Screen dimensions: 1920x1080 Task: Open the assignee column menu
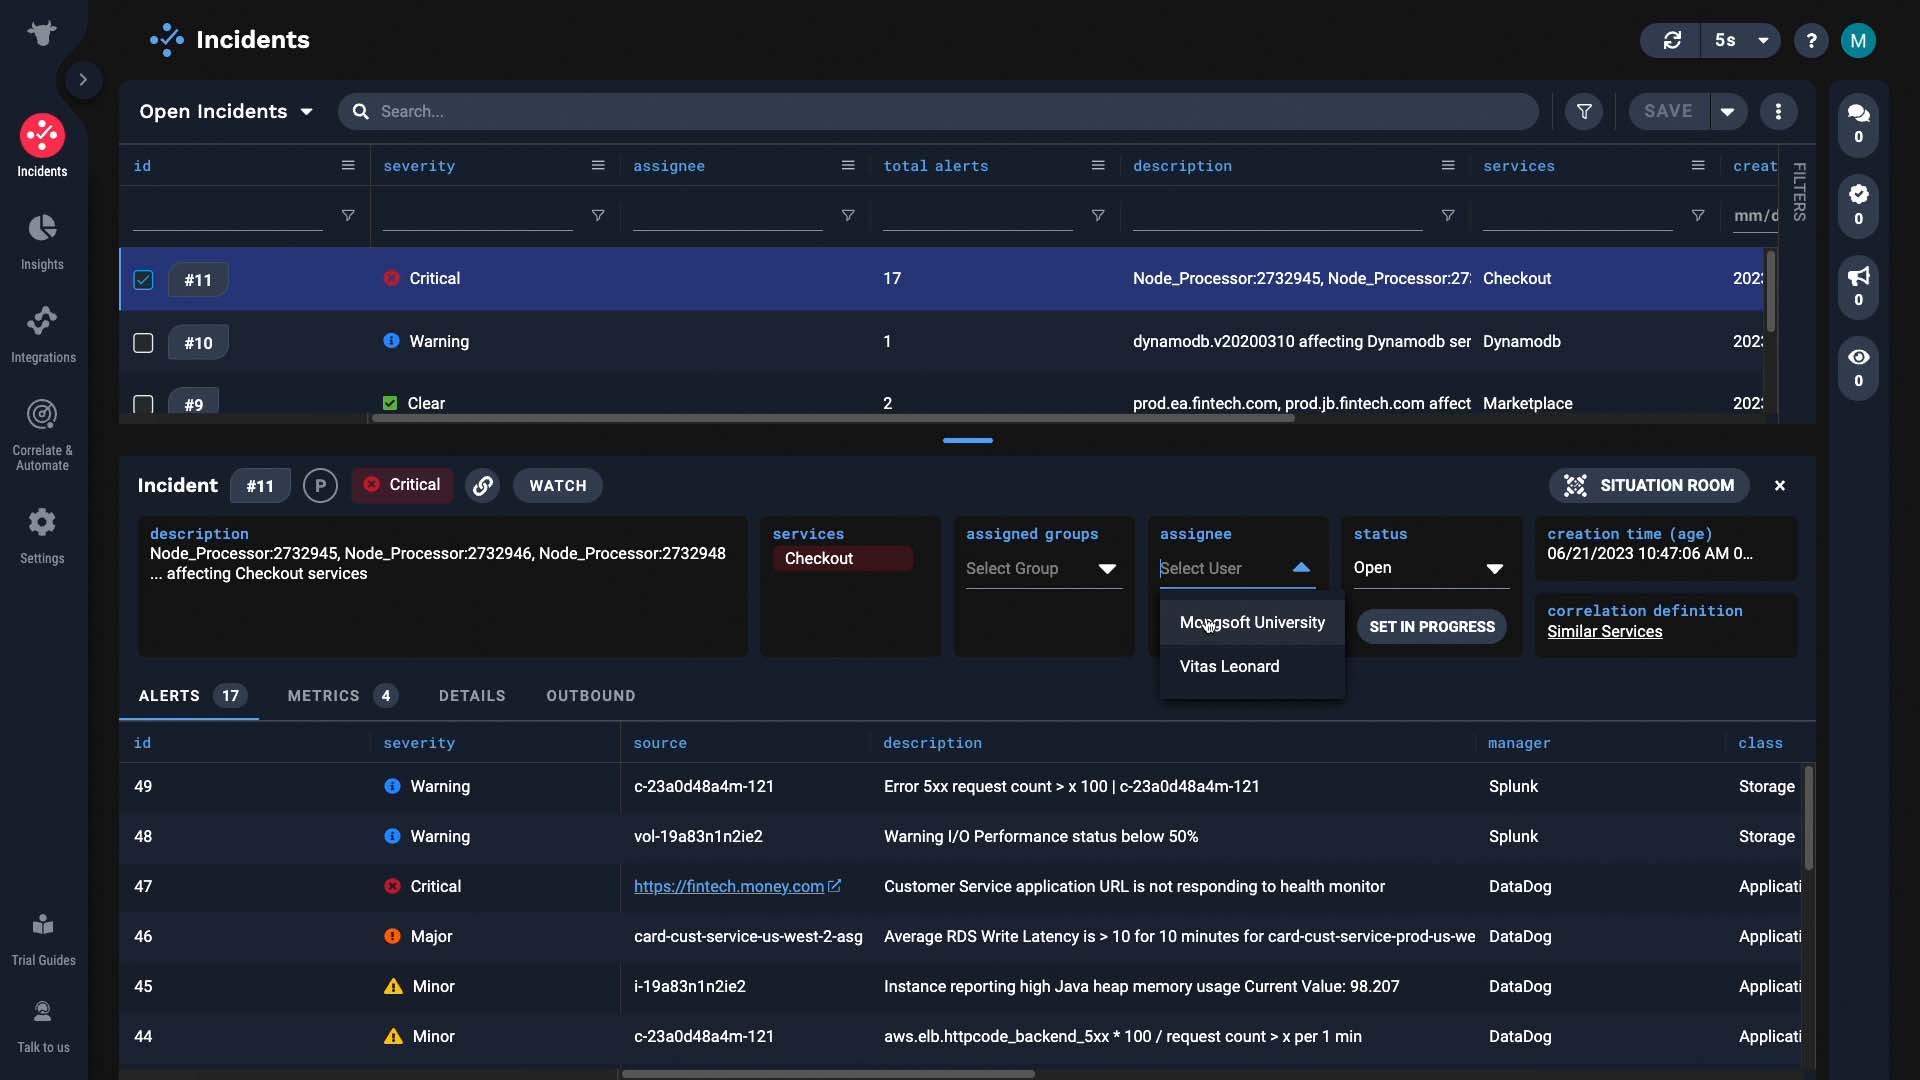pyautogui.click(x=847, y=166)
